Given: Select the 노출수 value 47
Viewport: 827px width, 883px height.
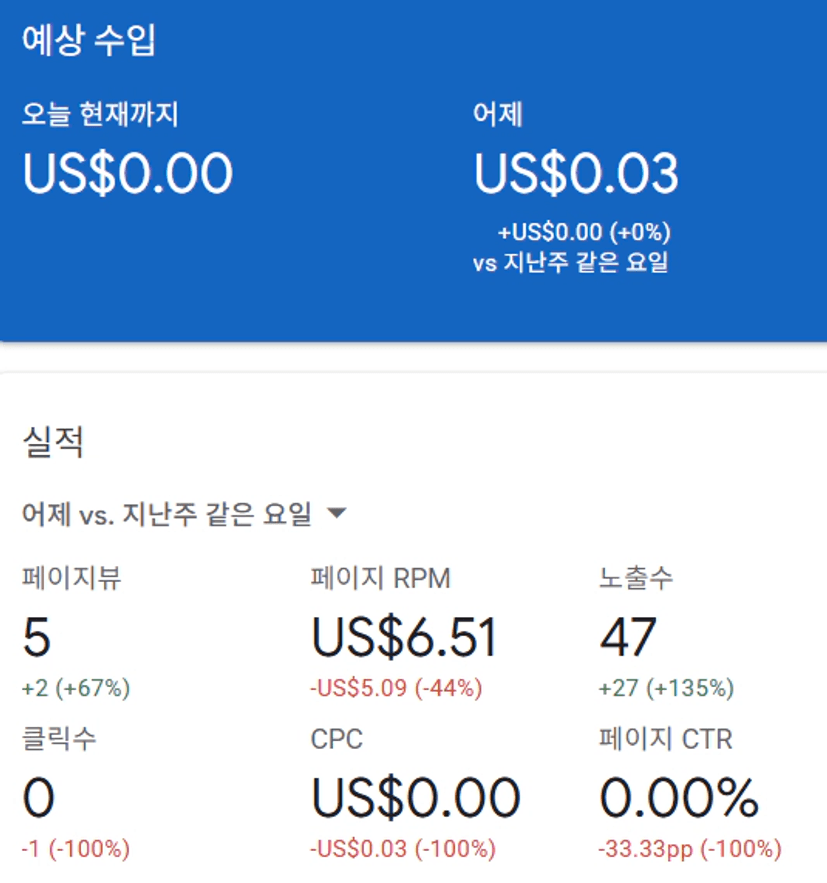Looking at the screenshot, I should coord(628,637).
